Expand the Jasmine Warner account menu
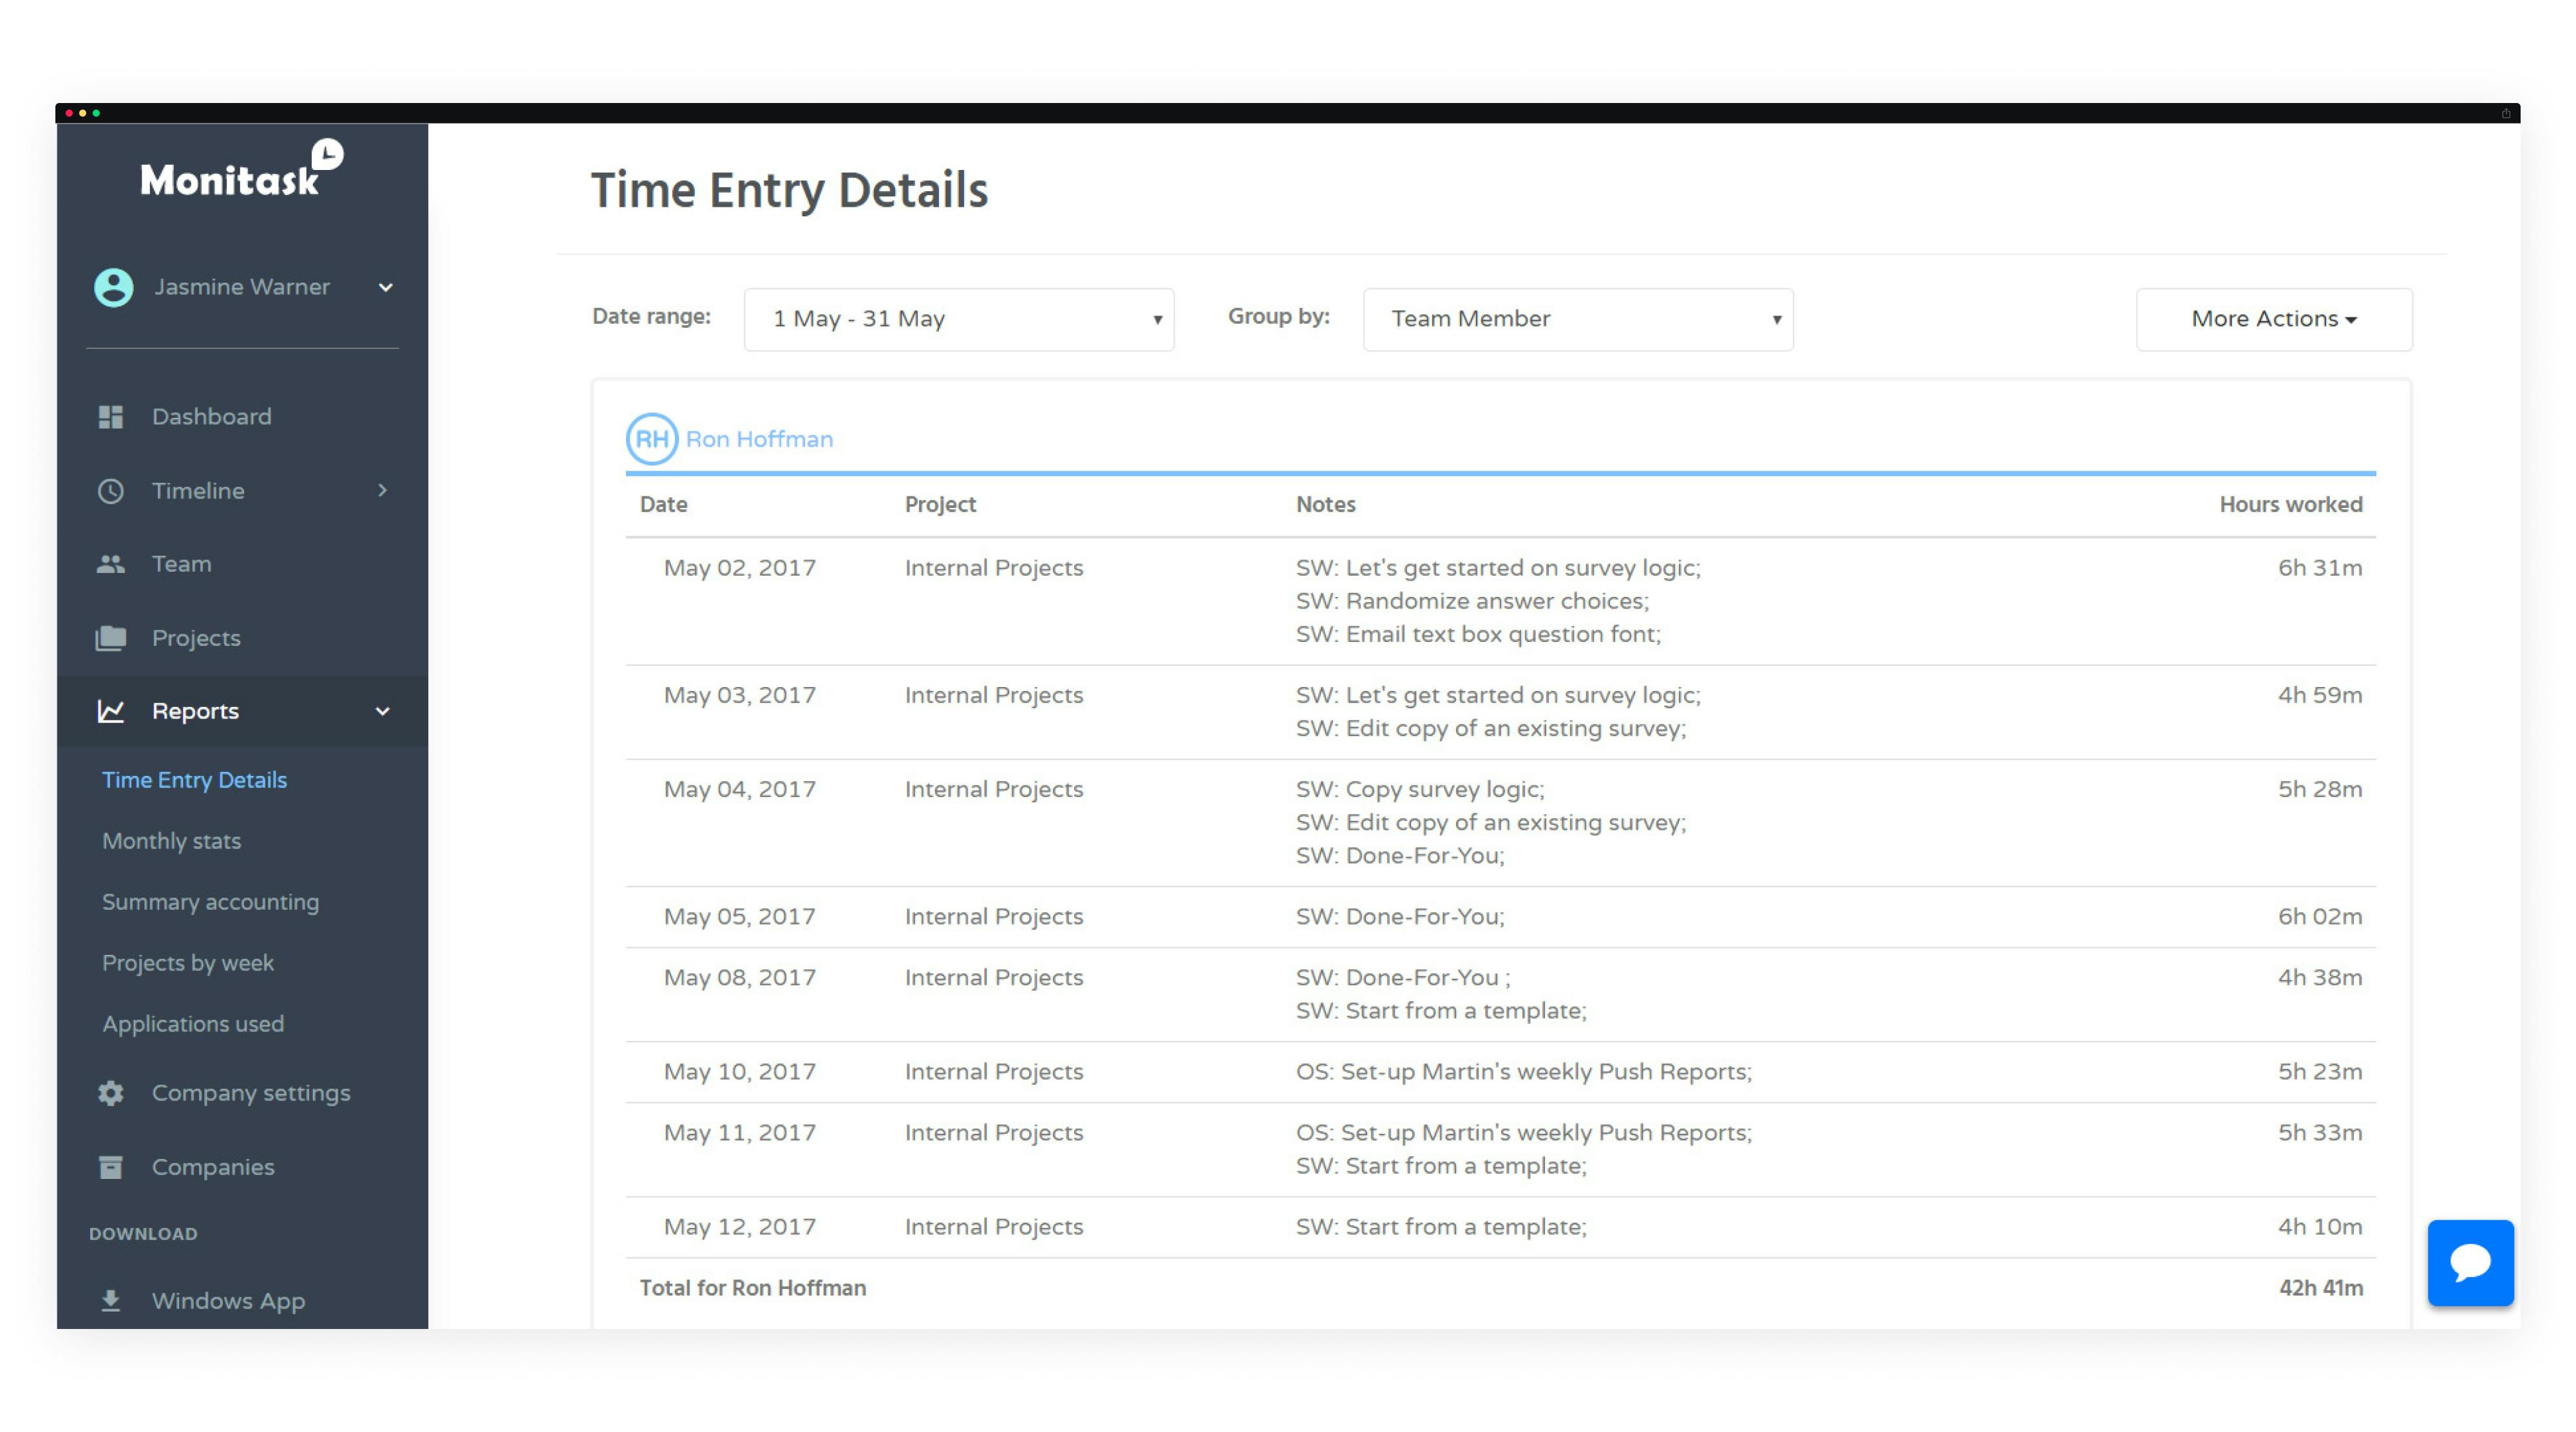 pyautogui.click(x=386, y=287)
